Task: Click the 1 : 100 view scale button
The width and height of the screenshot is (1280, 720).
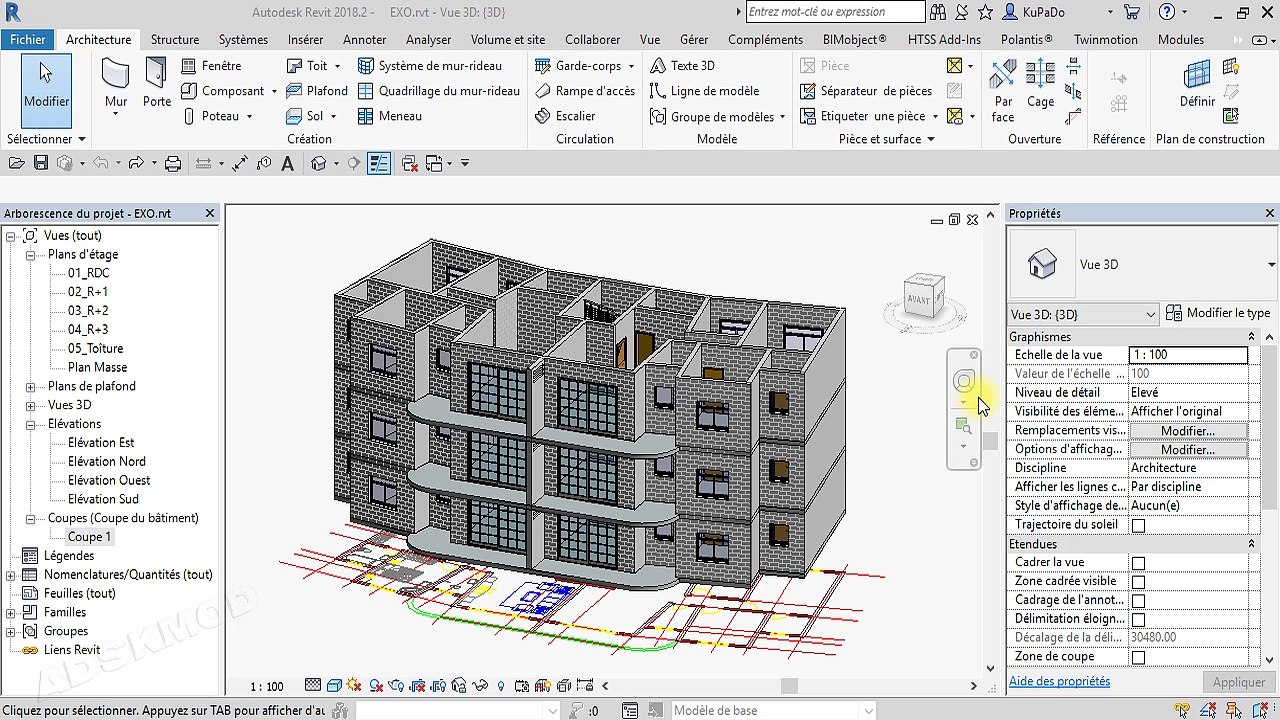Action: [267, 686]
